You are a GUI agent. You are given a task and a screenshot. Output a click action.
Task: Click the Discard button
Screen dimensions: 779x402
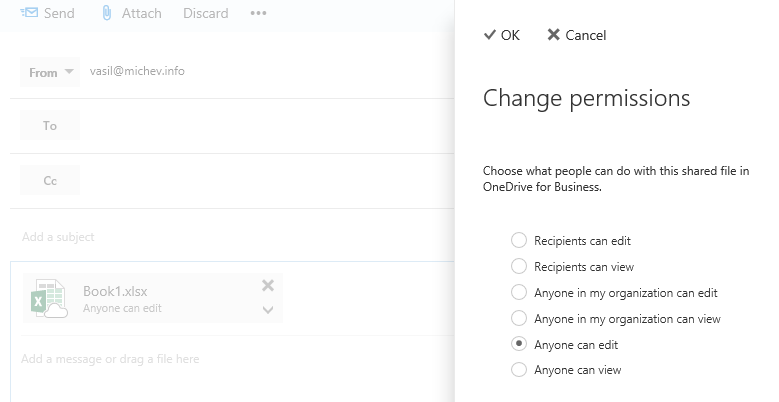[205, 13]
